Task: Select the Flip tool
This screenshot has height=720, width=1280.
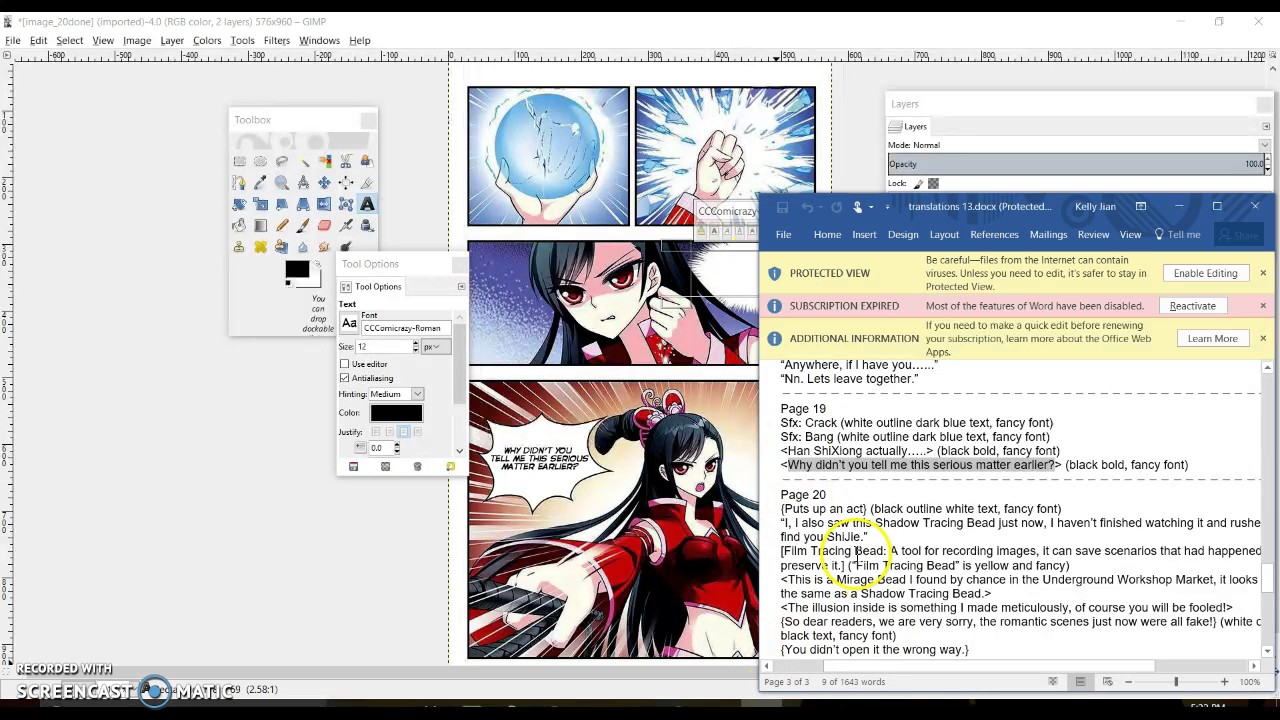Action: pyautogui.click(x=324, y=204)
